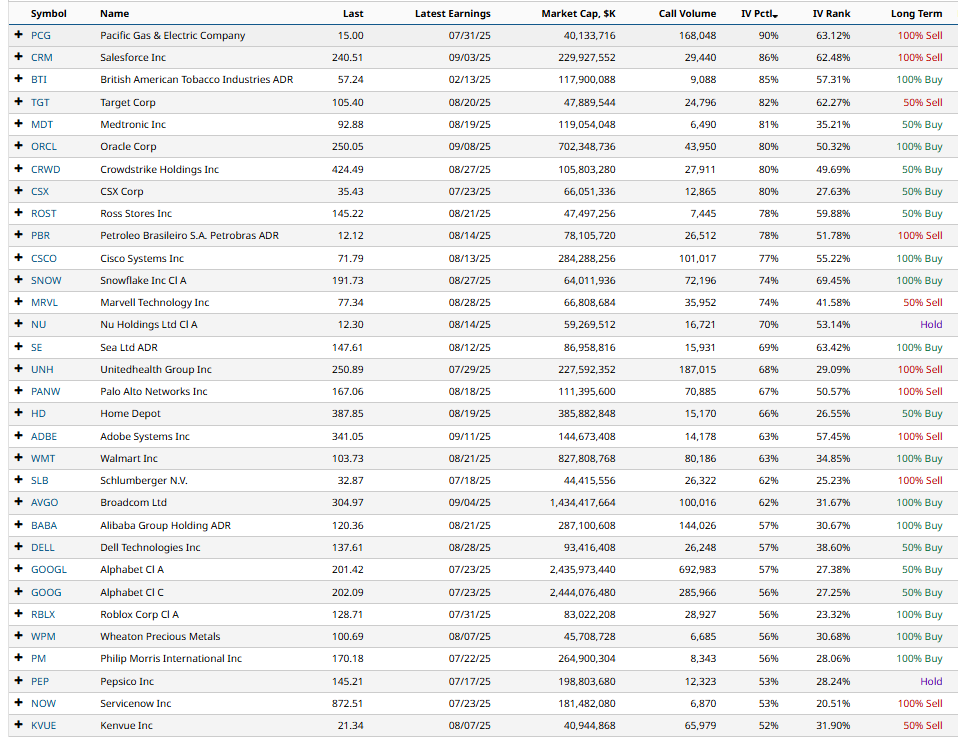Expand the WMT row plus icon
Viewport: 958px width, 748px height.
point(18,458)
